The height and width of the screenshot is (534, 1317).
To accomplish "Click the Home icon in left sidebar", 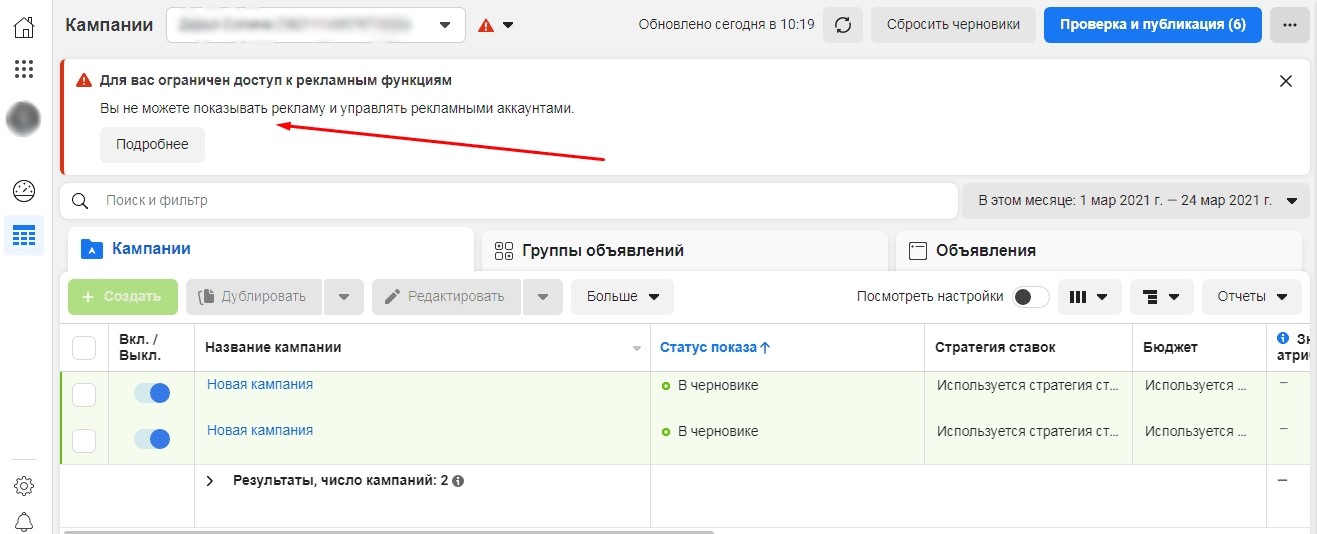I will 24,27.
